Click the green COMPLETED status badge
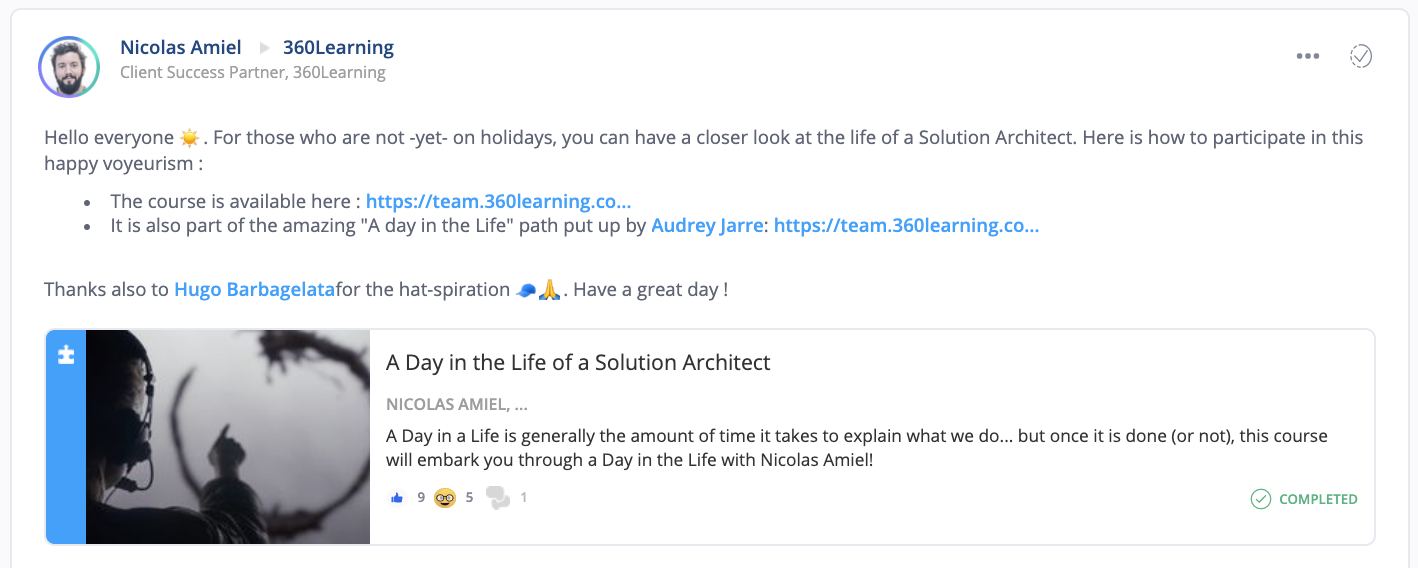This screenshot has height=568, width=1418. tap(1304, 499)
